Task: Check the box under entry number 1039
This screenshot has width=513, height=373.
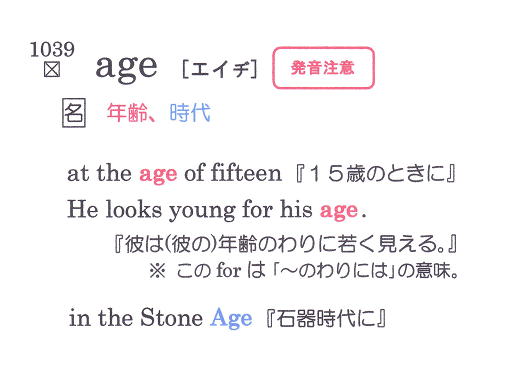Action: pos(52,70)
